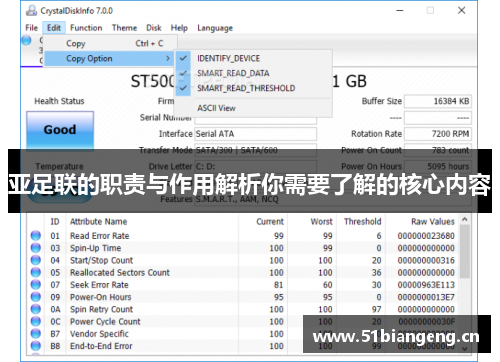Image resolution: width=500 pixels, height=362 pixels.
Task: Open the File menu
Action: [x=32, y=28]
